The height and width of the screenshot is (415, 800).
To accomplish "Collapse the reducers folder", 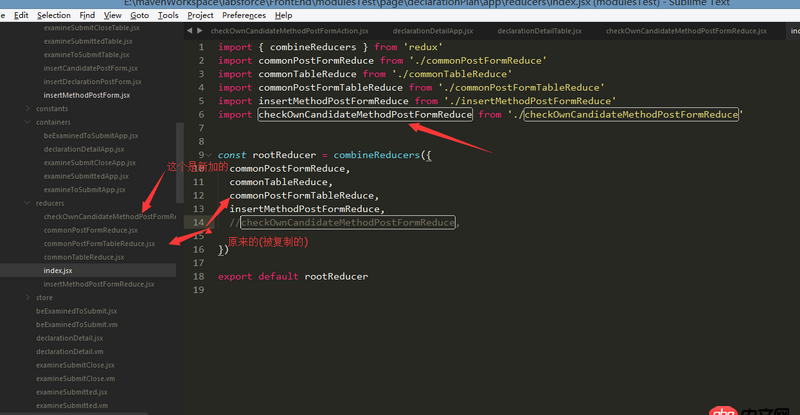I will (x=28, y=203).
